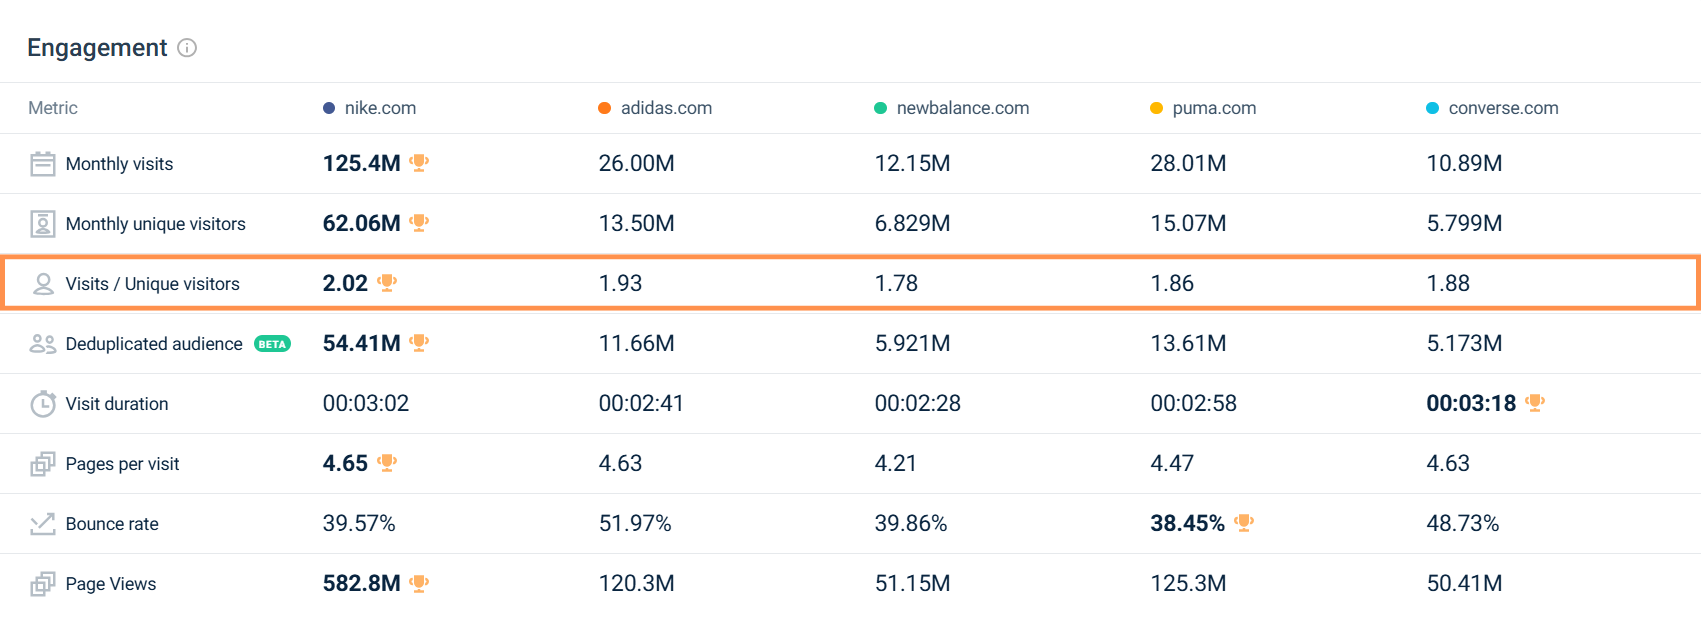Screen dimensions: 1701x641
Task: Open the adidas.com column header
Action: [x=666, y=108]
